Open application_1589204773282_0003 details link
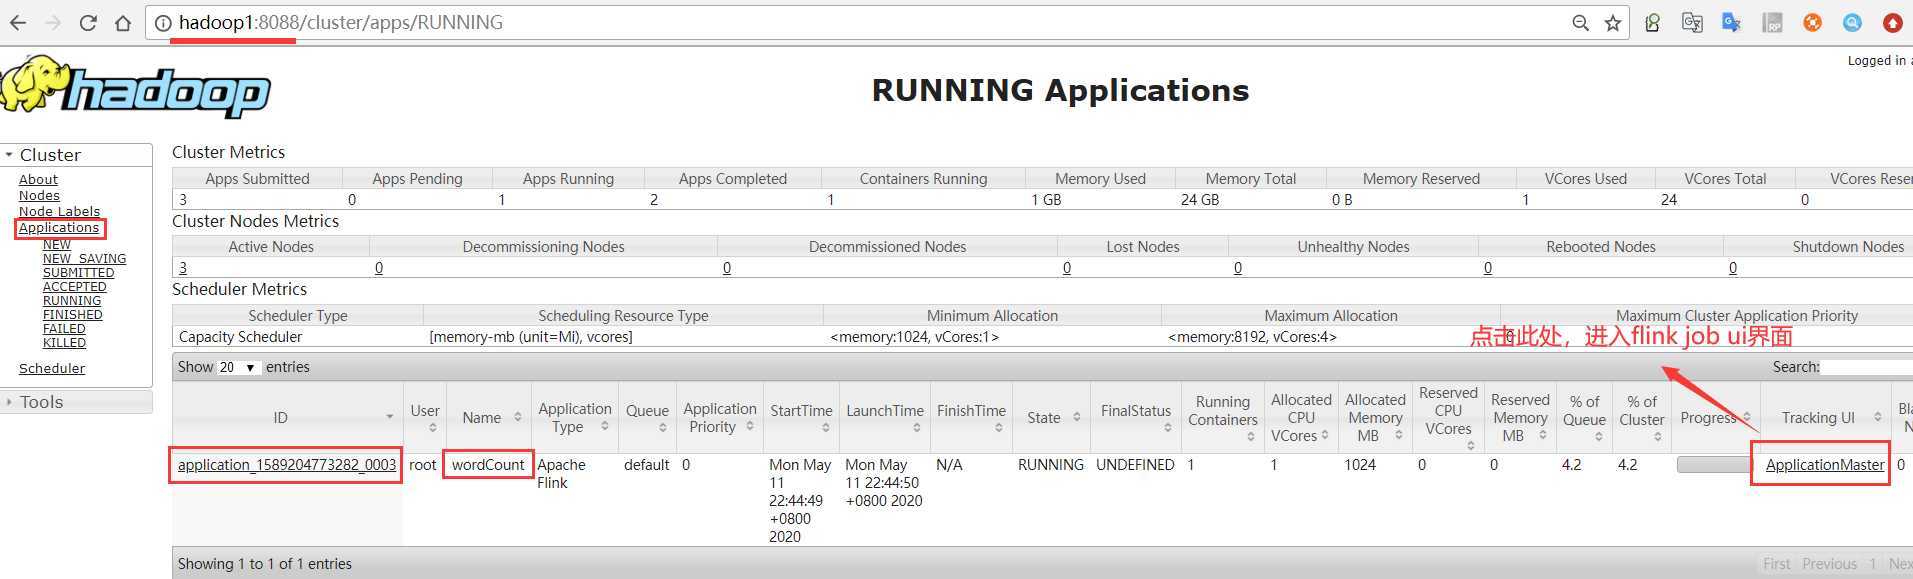Image resolution: width=1913 pixels, height=579 pixels. (287, 464)
